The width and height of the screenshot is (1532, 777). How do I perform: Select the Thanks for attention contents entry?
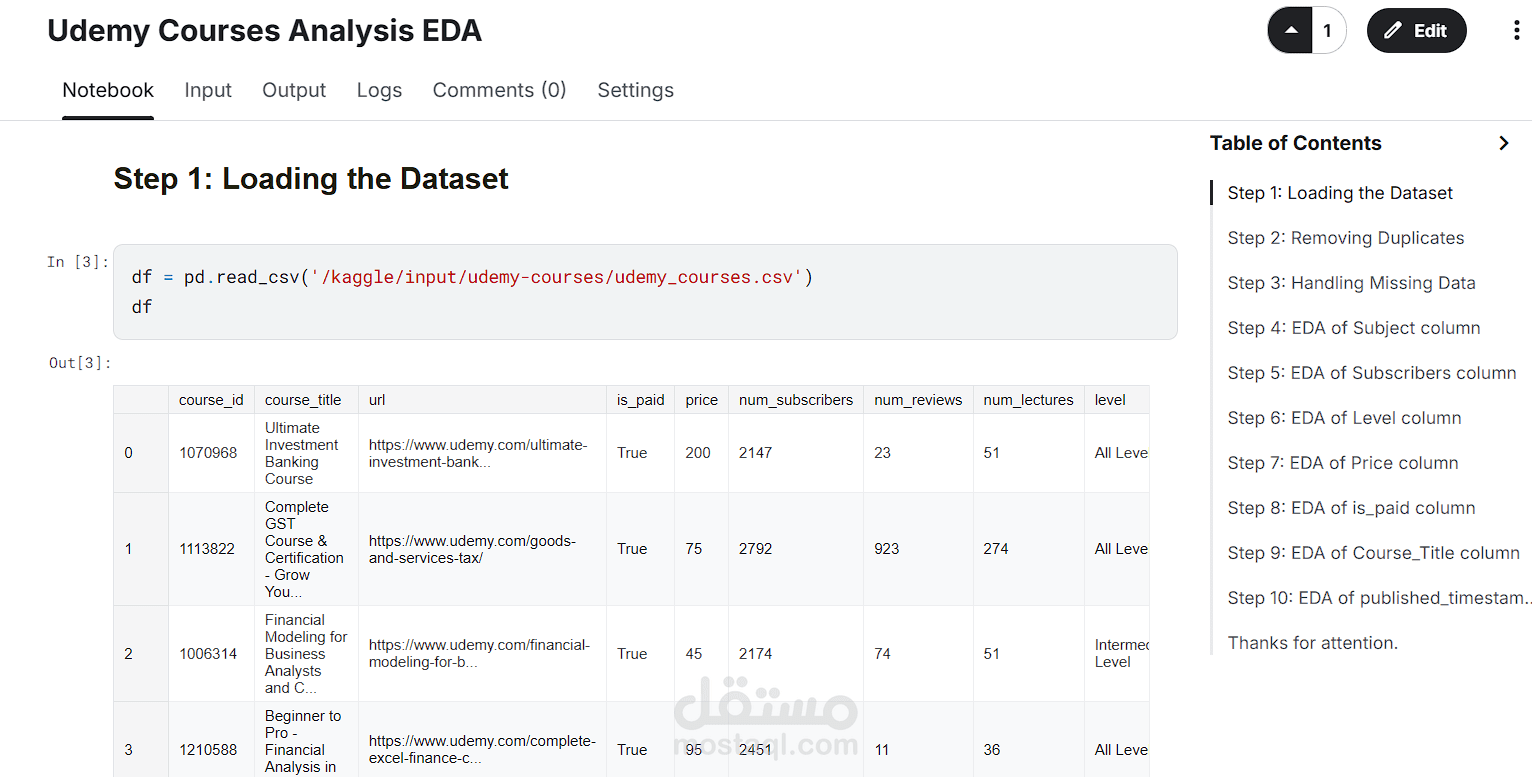pos(1313,643)
